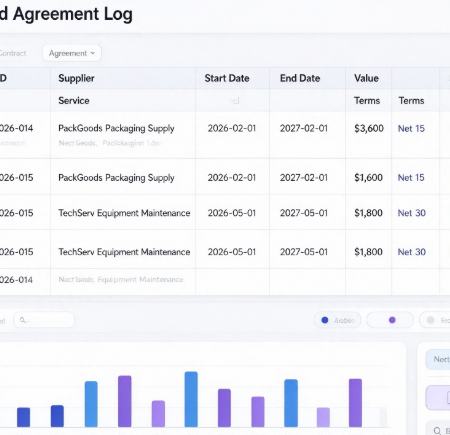Image resolution: width=450 pixels, height=435 pixels.
Task: Toggle the gray dot legend pill
Action: pos(435,320)
